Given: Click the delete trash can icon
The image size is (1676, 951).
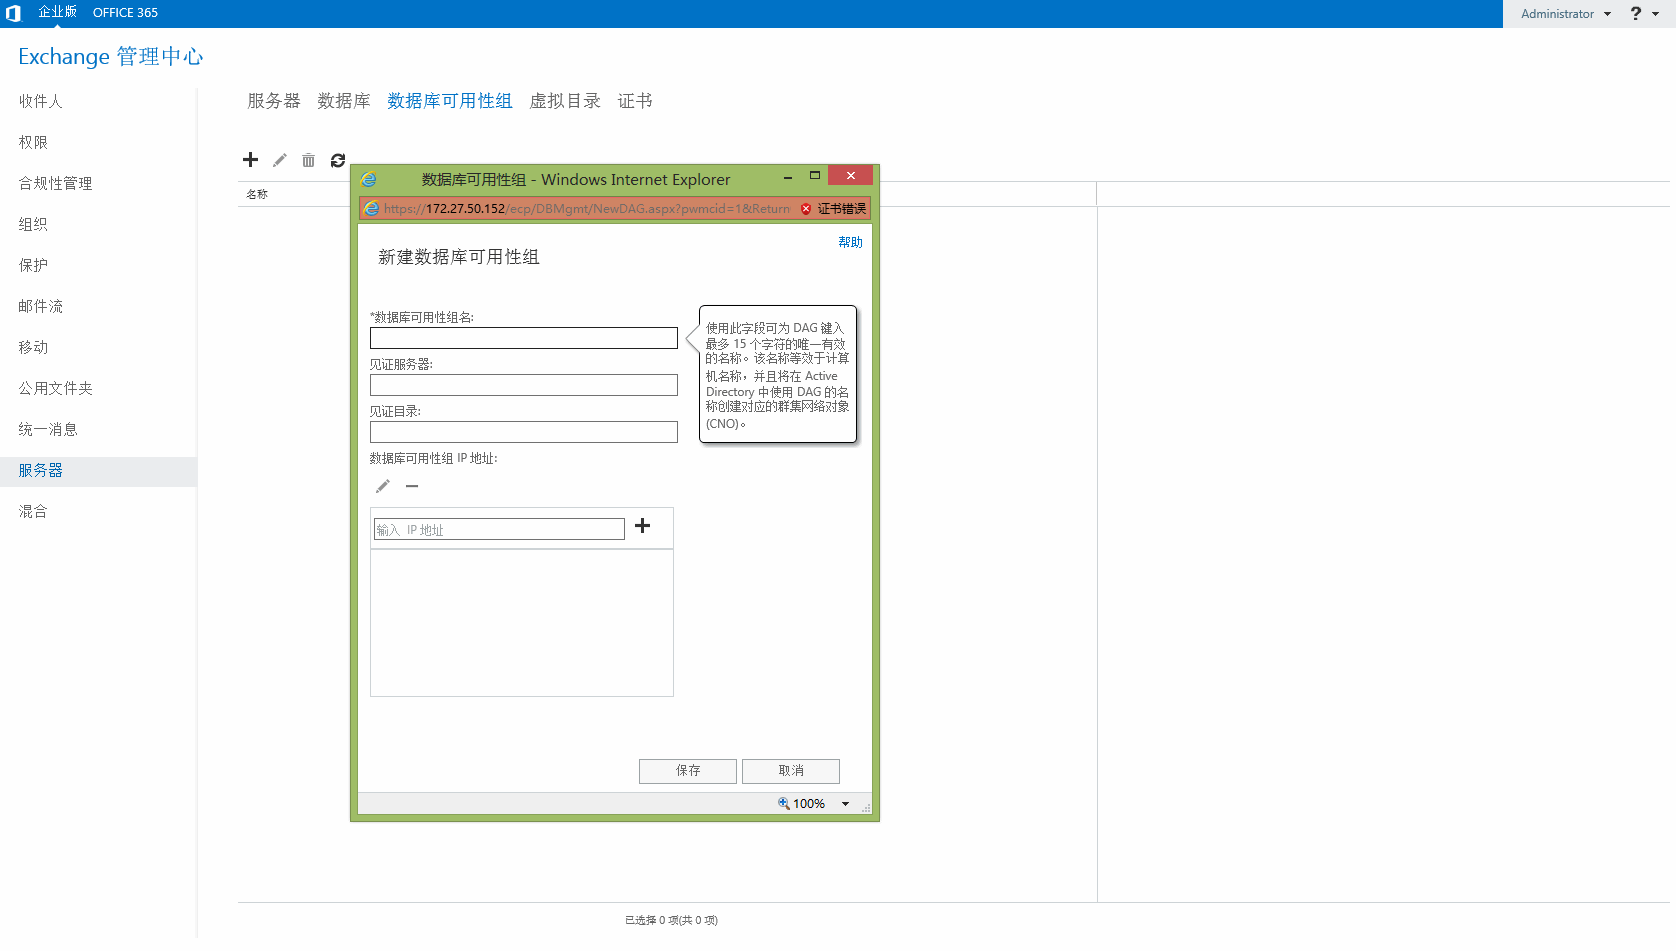Looking at the screenshot, I should pyautogui.click(x=308, y=160).
